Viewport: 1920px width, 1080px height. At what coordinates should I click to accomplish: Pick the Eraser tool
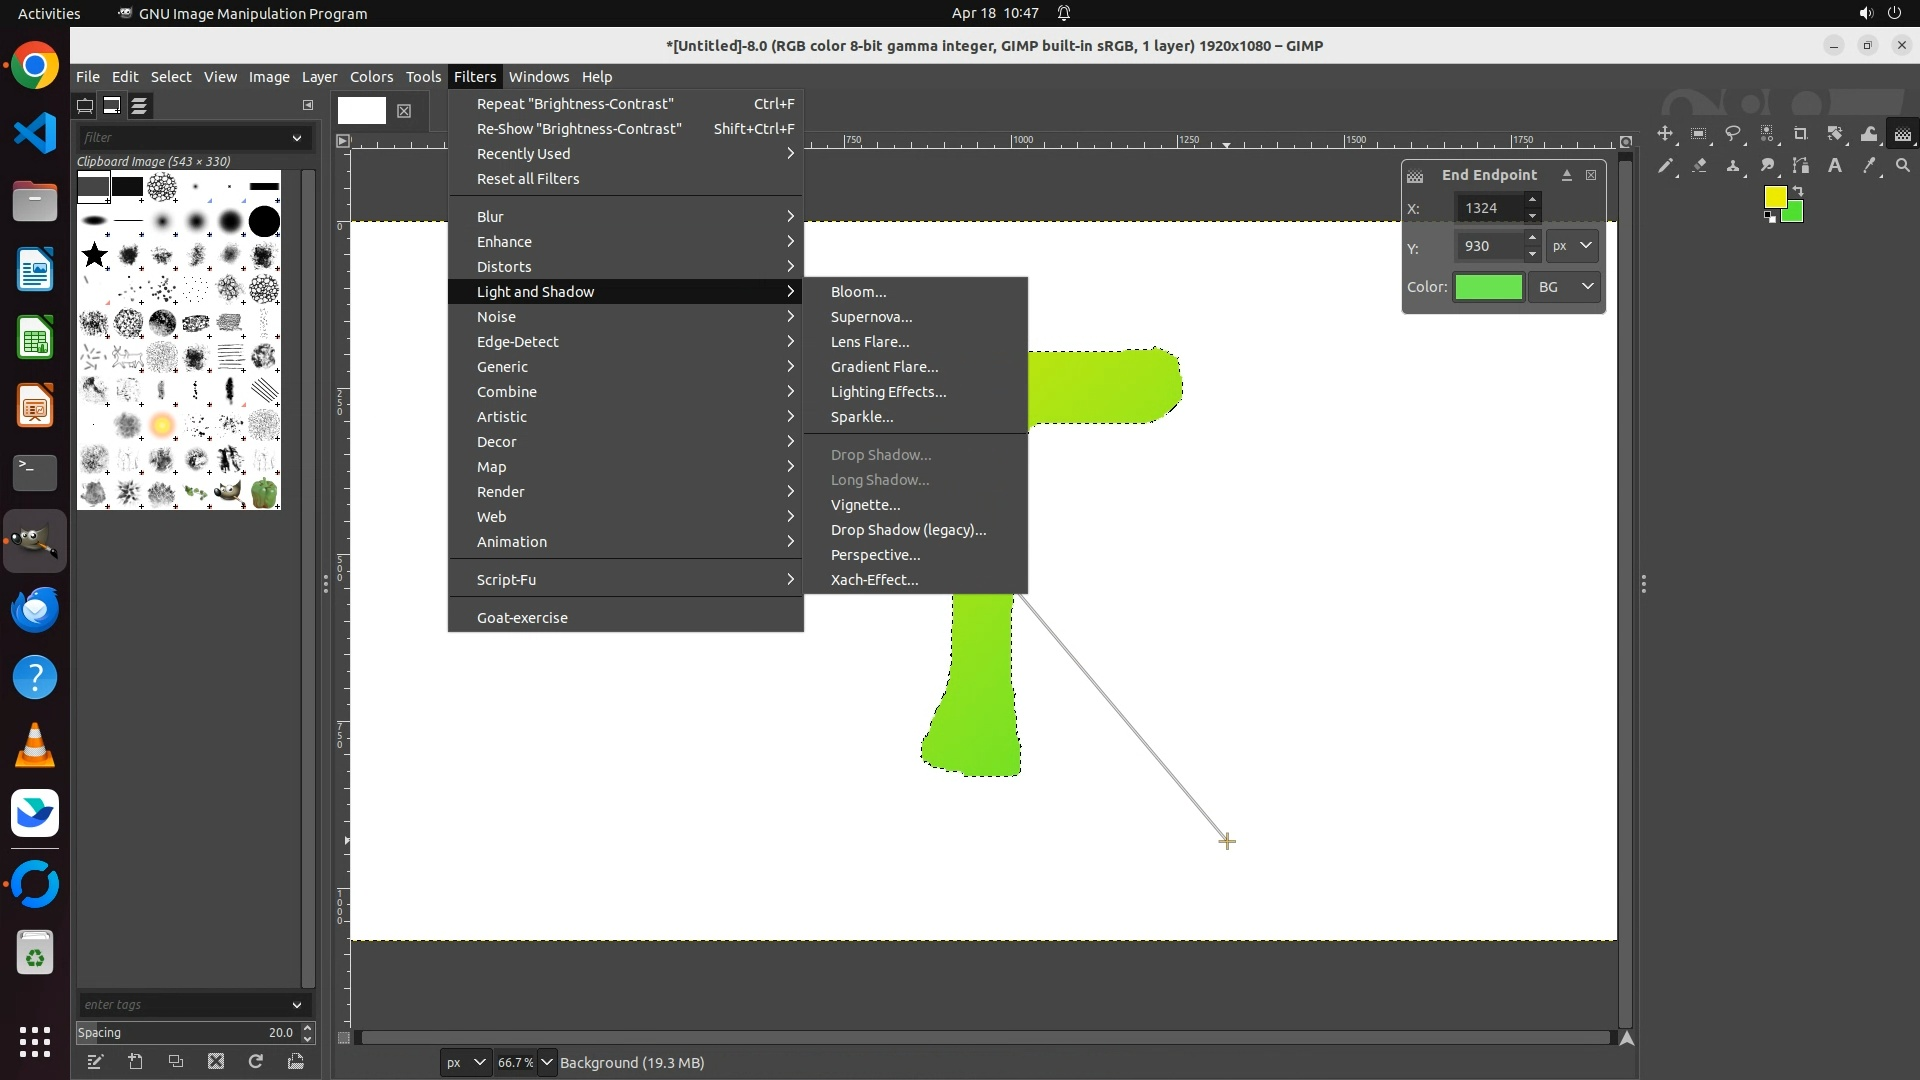(x=1699, y=166)
